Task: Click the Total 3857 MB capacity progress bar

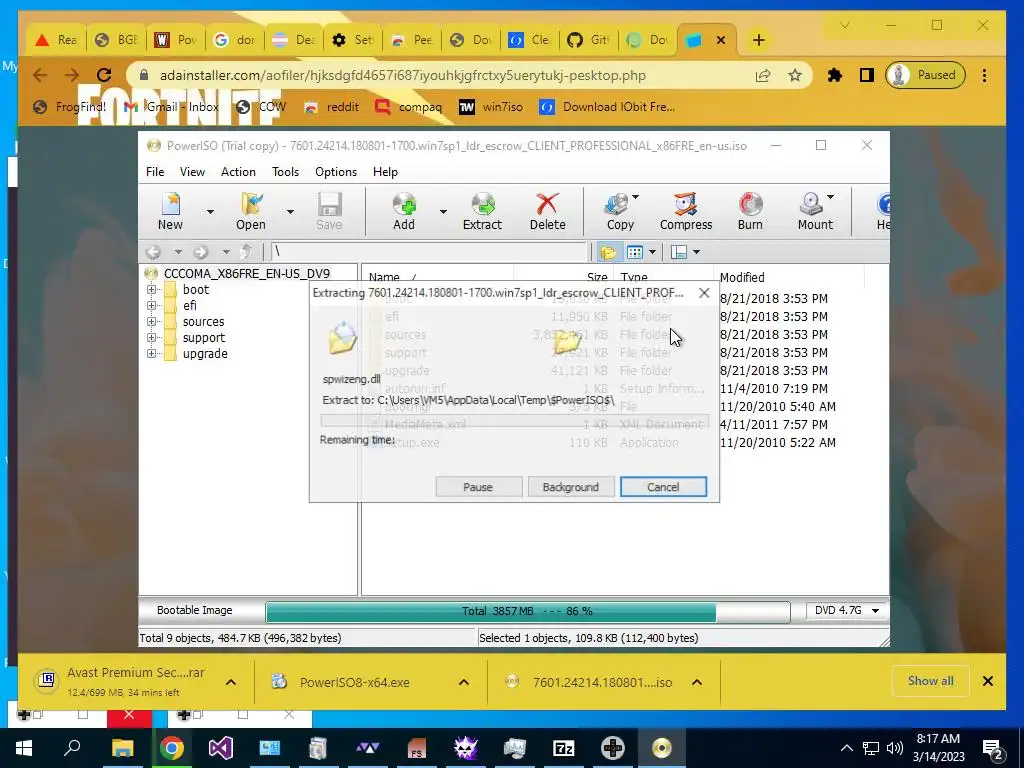Action: coord(528,611)
